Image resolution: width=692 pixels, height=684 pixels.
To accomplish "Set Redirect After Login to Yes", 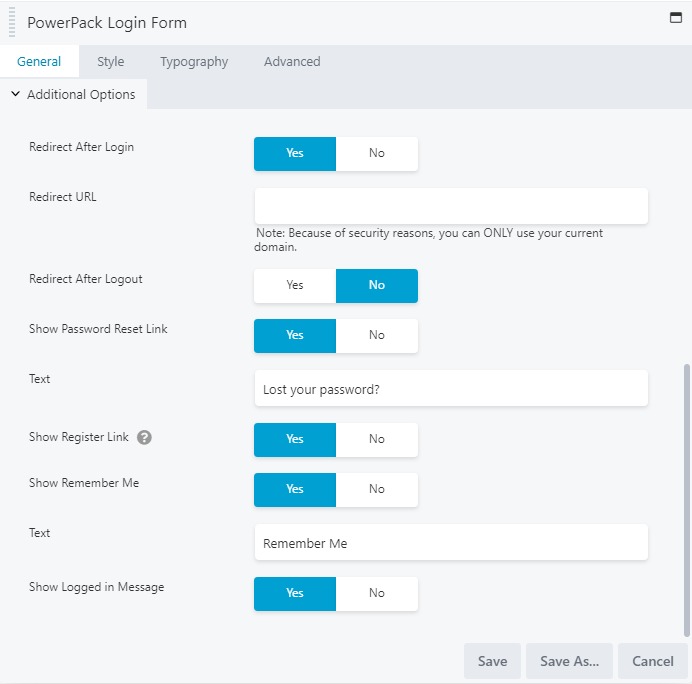I will pos(295,154).
